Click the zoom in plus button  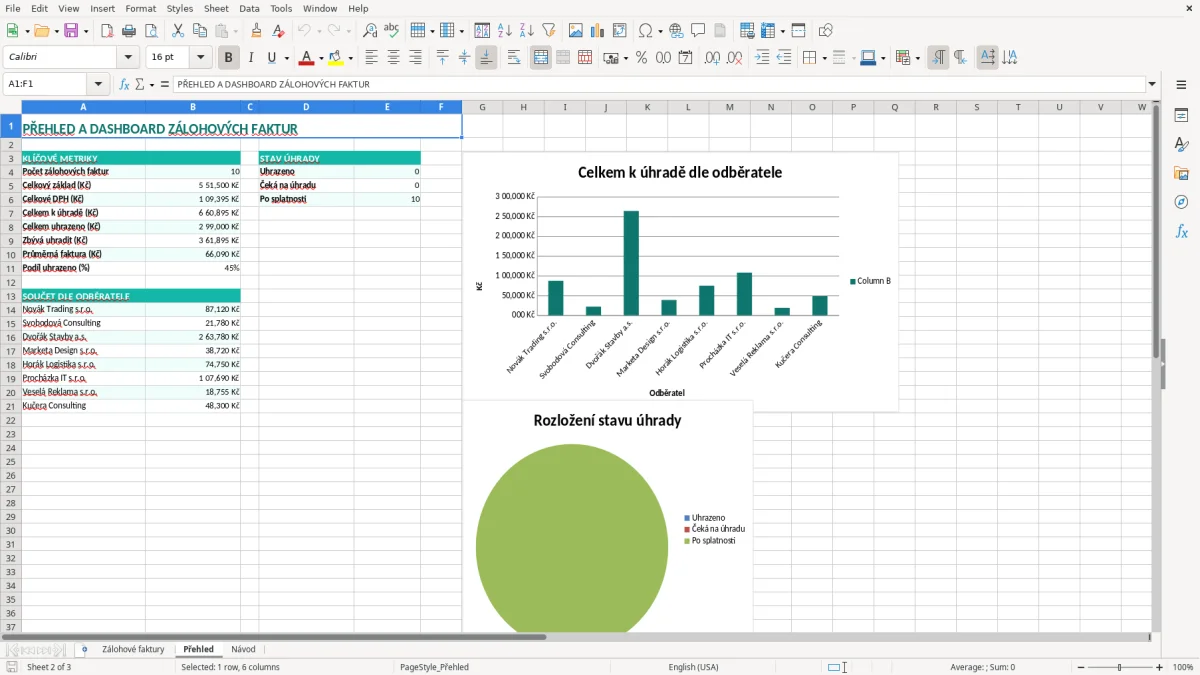pos(1160,667)
